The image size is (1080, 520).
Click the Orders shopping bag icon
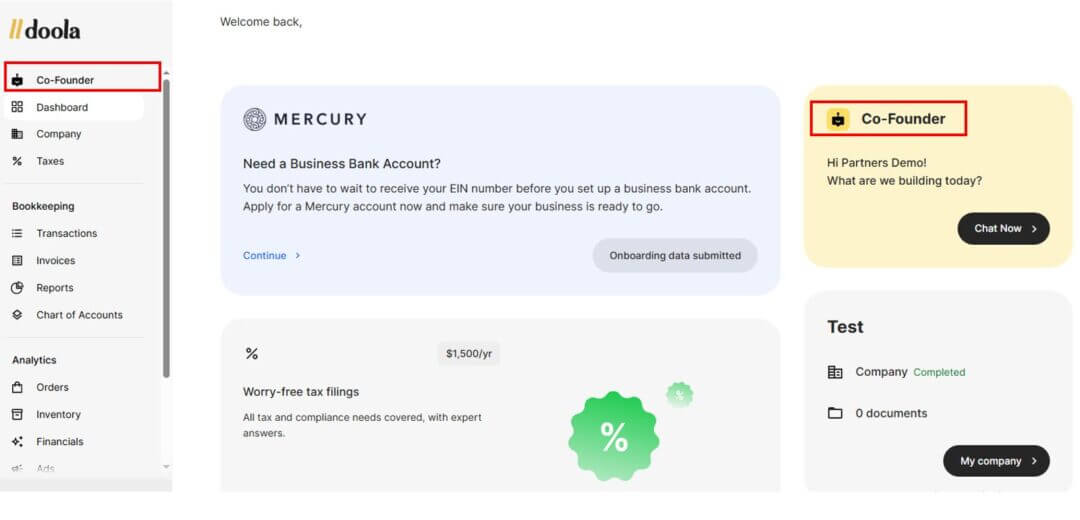click(x=17, y=387)
